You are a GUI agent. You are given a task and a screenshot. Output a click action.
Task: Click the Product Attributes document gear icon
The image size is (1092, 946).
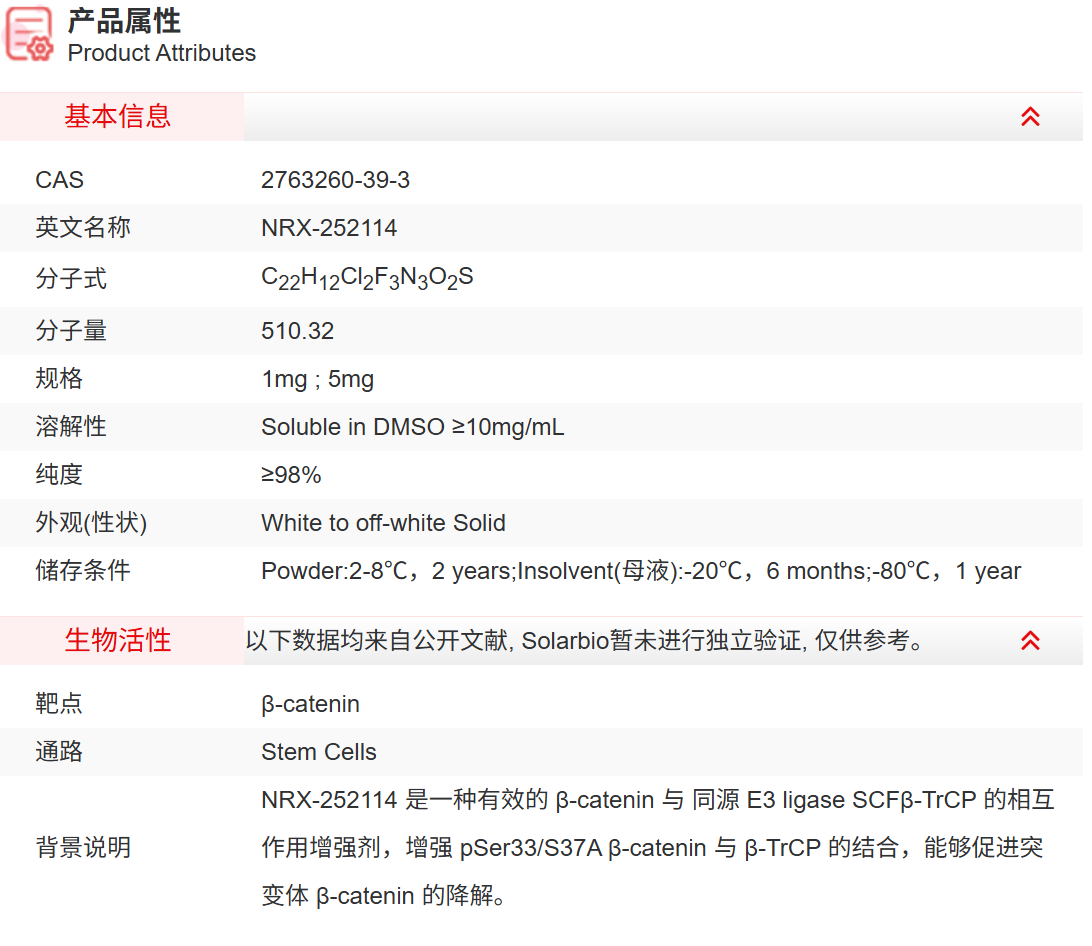(x=29, y=34)
